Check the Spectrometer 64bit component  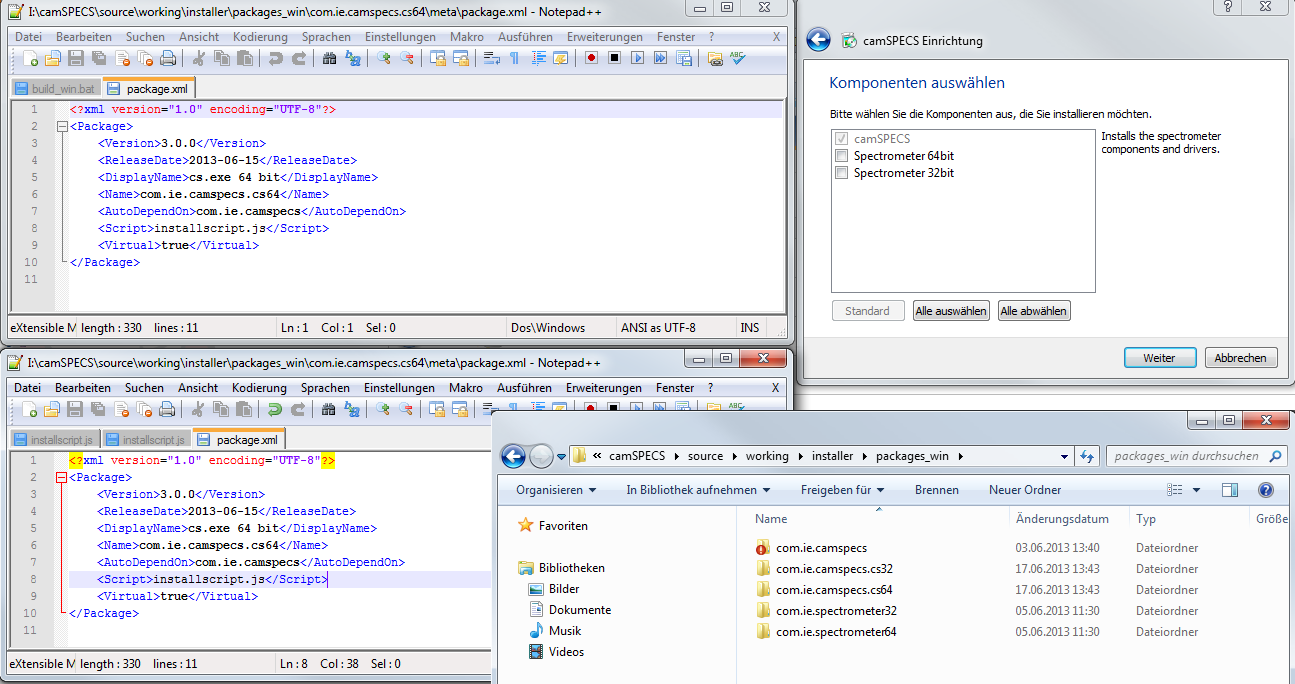click(842, 156)
